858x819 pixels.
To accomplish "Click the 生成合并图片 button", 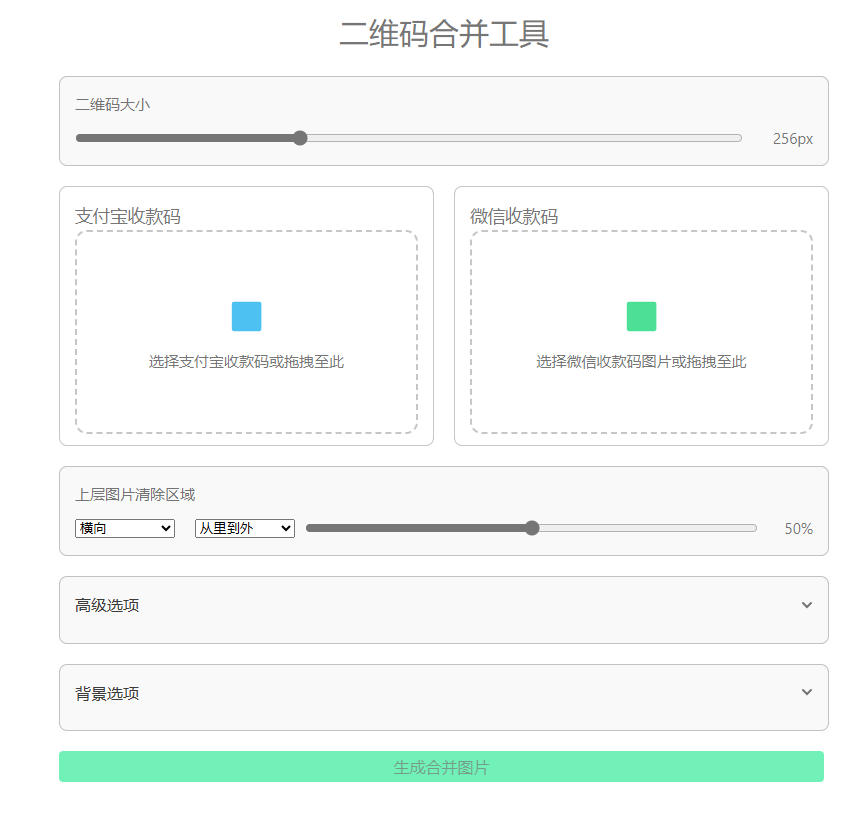I will pyautogui.click(x=441, y=766).
